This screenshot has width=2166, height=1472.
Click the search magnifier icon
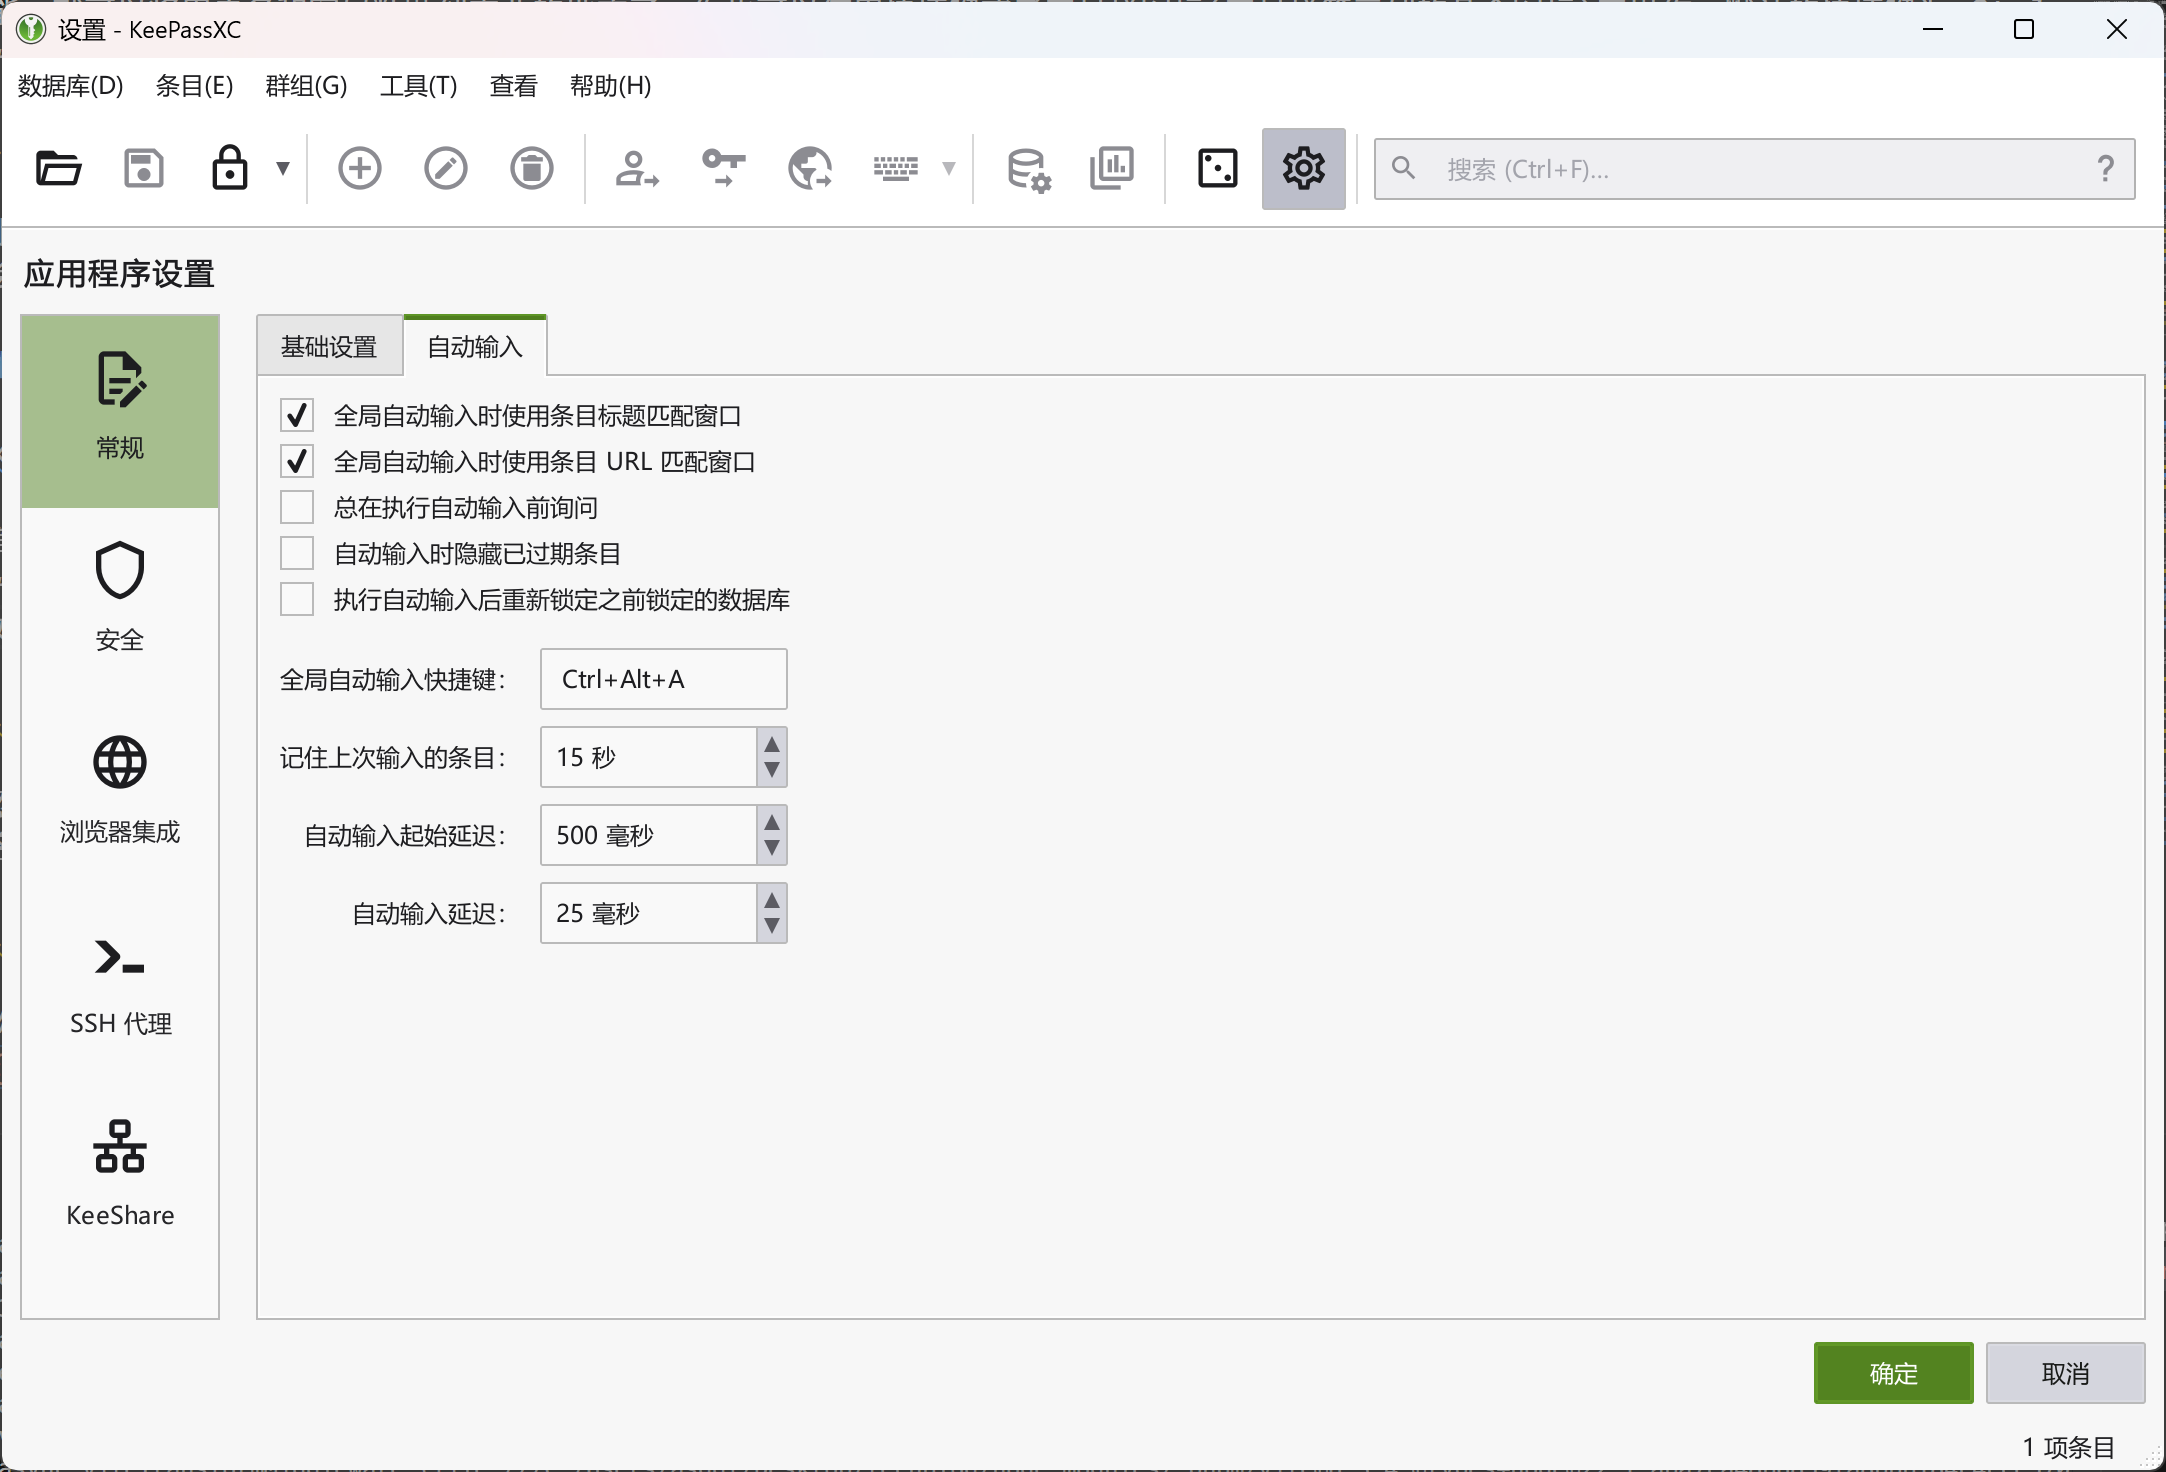pyautogui.click(x=1404, y=168)
